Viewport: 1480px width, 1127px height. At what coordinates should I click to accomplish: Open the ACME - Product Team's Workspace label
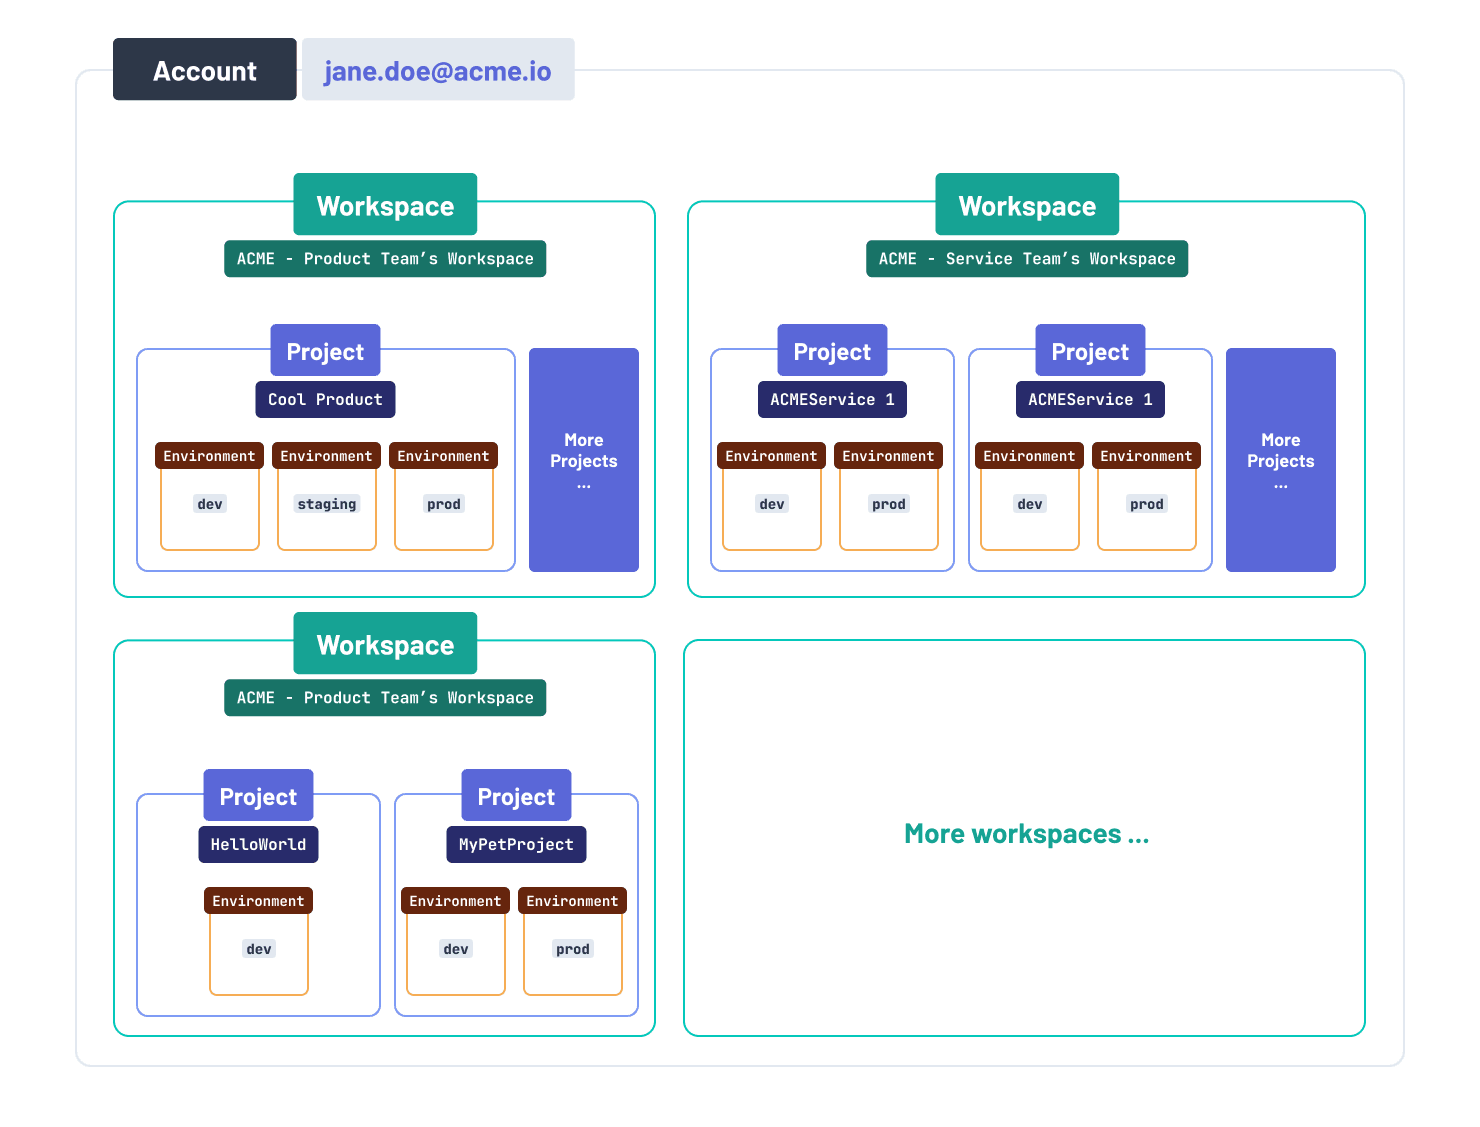tap(385, 258)
